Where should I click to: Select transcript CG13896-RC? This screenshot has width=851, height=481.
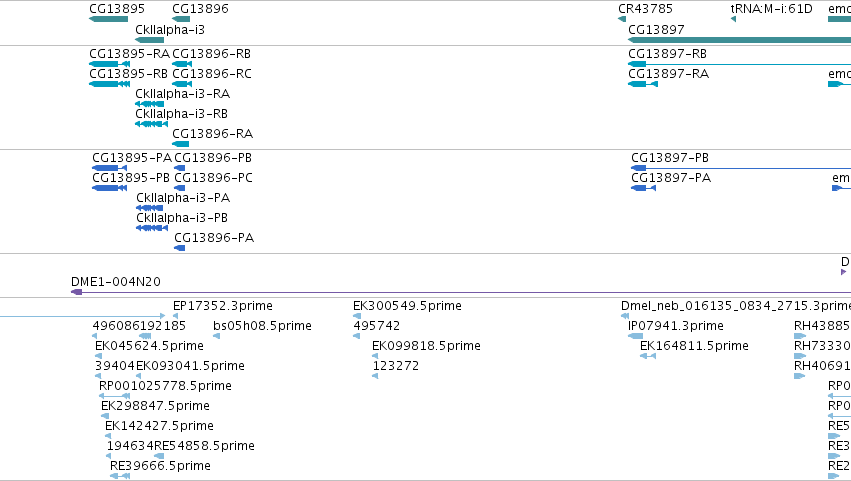[x=212, y=74]
